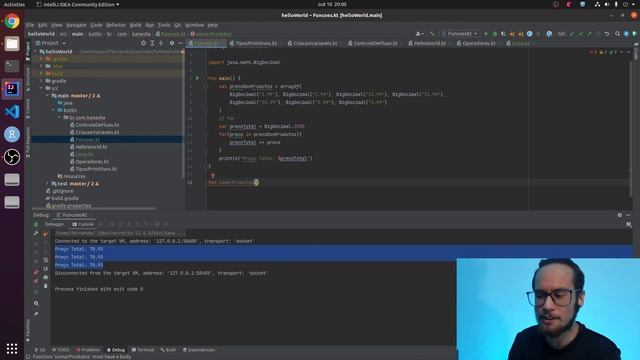The width and height of the screenshot is (640, 360).
Task: Select HelloWorld.kt in project tree
Action: click(x=91, y=147)
